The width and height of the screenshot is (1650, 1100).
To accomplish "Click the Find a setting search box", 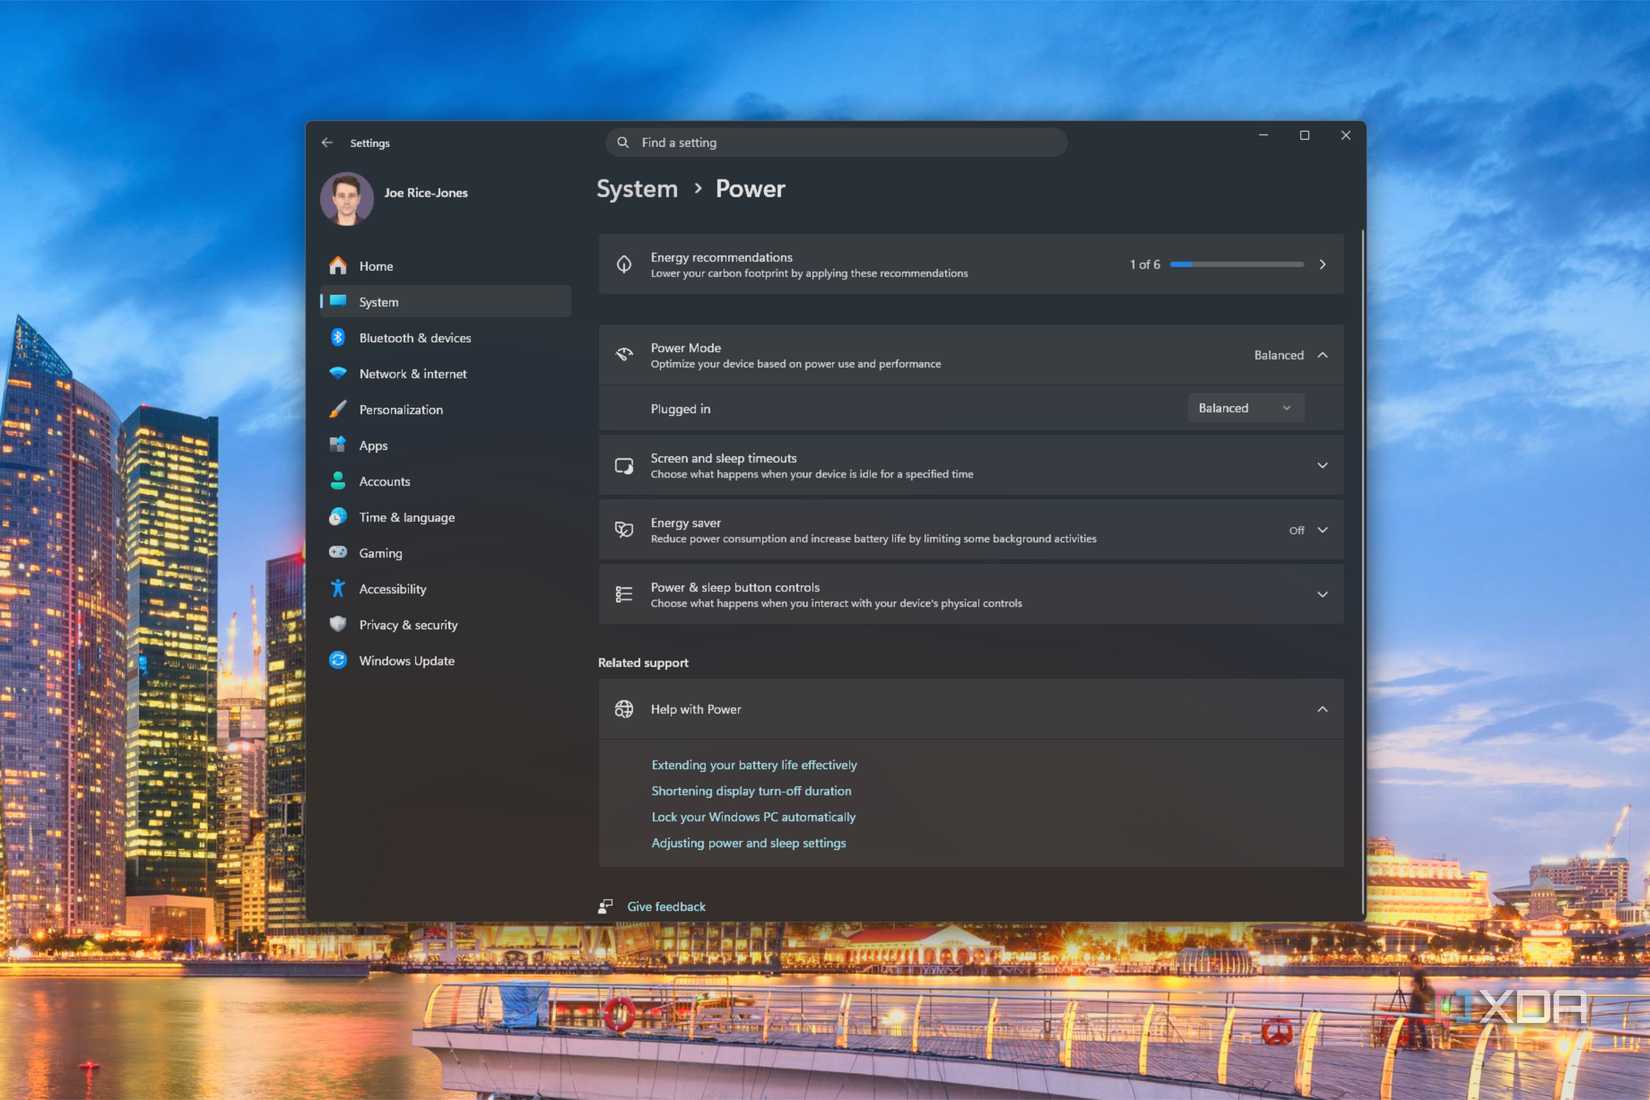I will pos(836,142).
